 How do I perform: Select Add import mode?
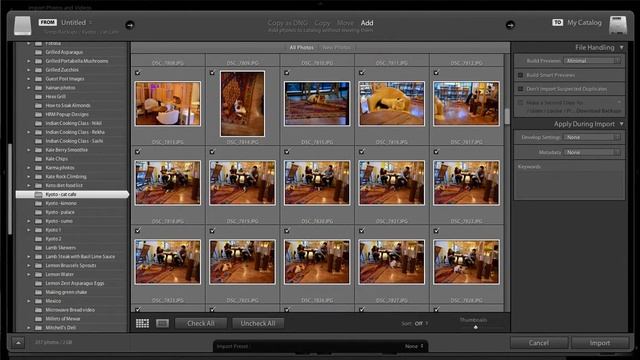click(367, 23)
